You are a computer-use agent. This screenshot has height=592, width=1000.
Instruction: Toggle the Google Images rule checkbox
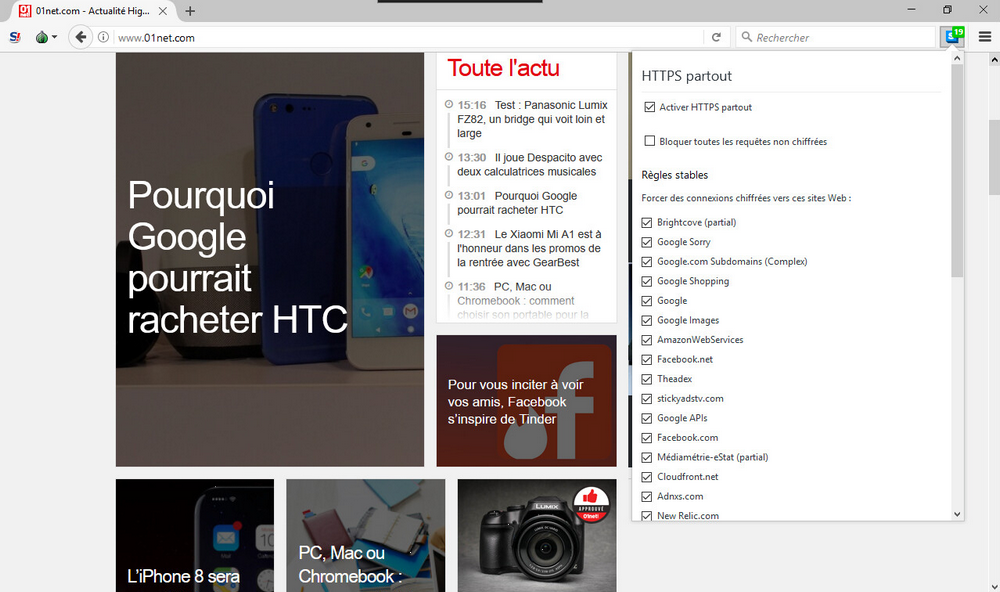tap(647, 321)
